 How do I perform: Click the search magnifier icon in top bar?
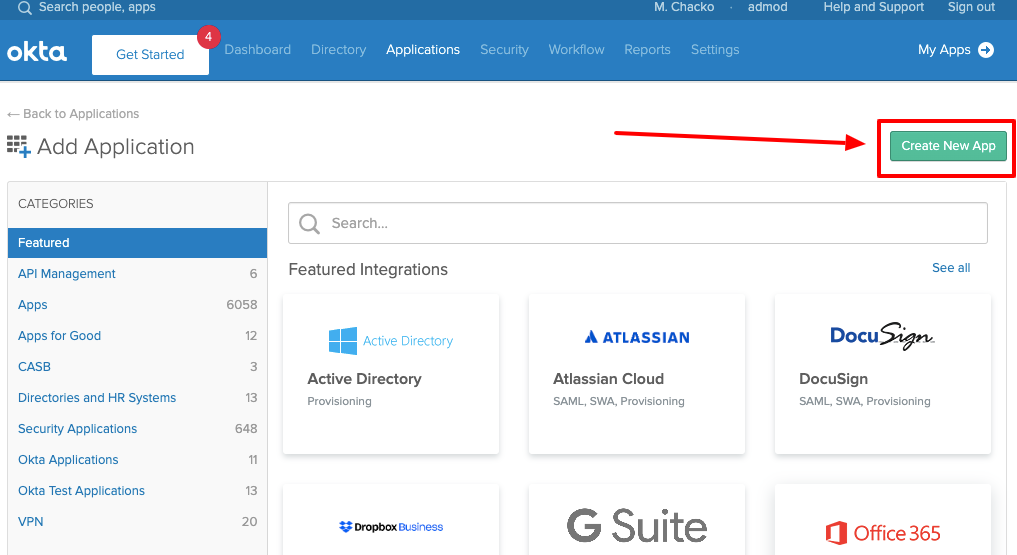pos(25,8)
